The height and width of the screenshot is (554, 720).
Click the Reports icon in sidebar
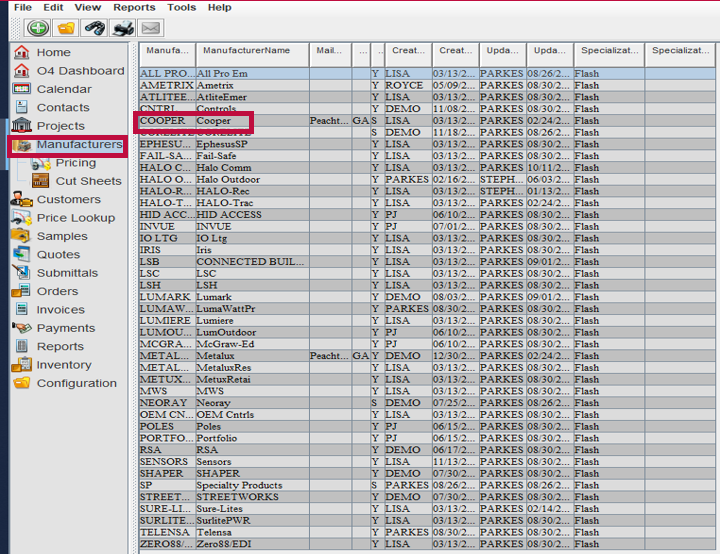click(x=22, y=346)
